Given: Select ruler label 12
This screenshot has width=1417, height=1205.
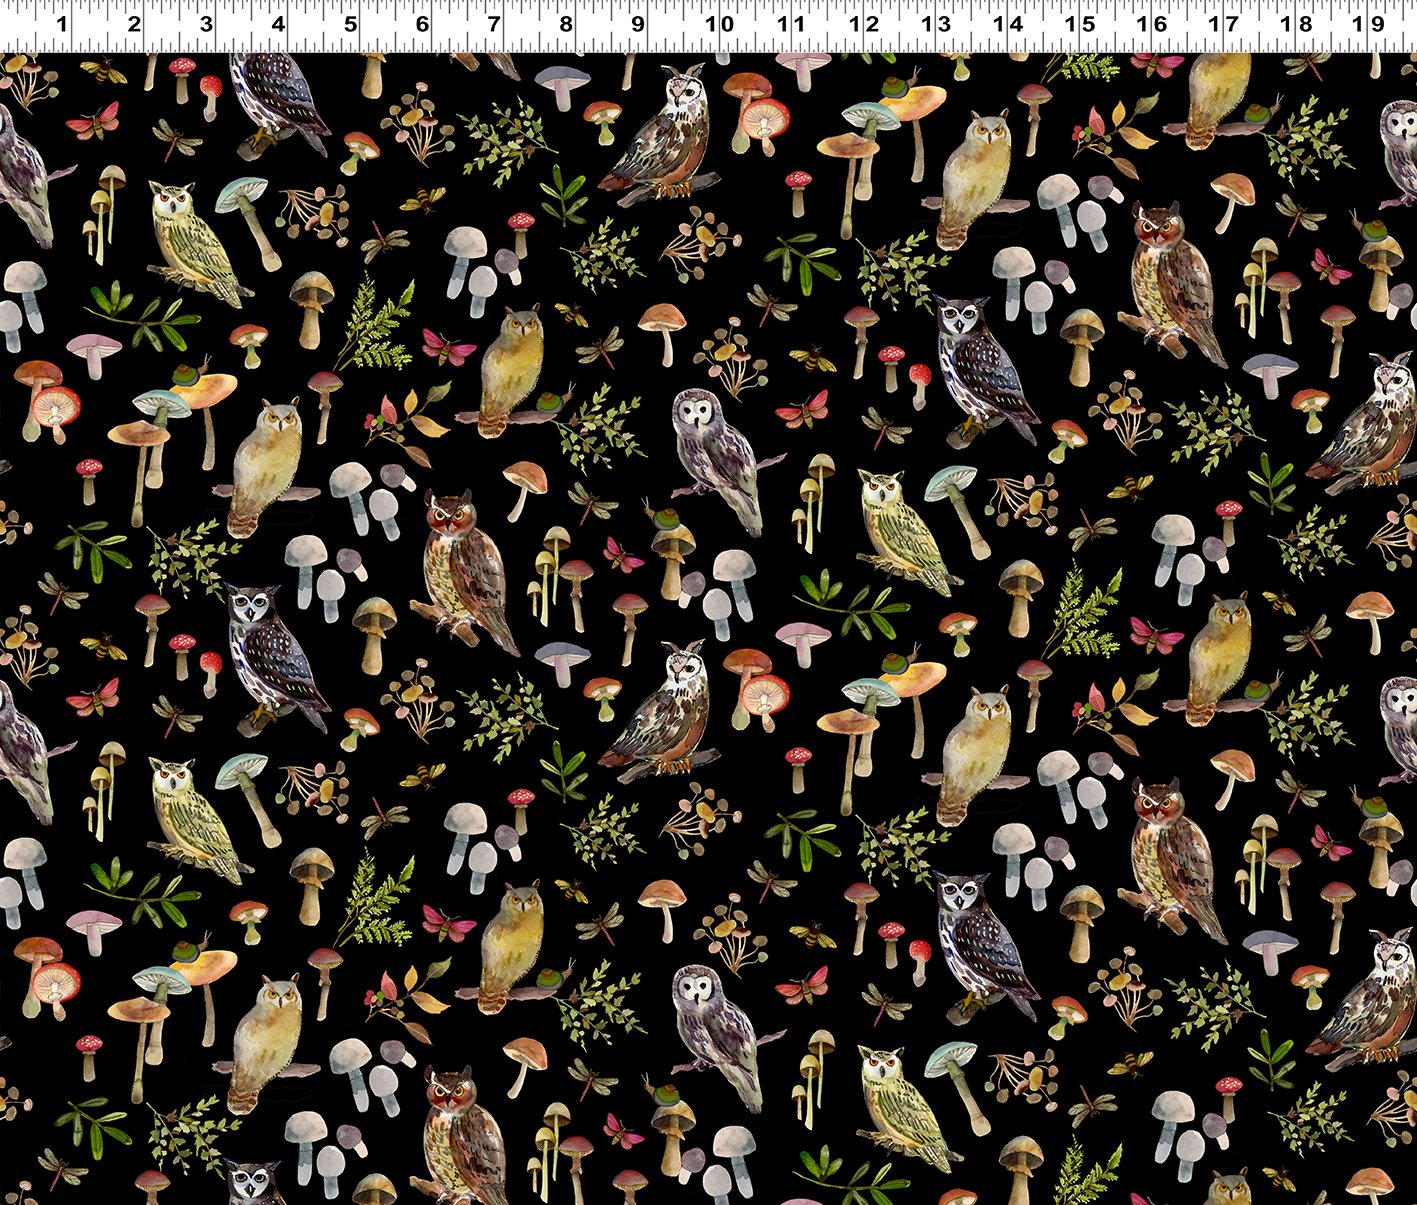Looking at the screenshot, I should tap(864, 24).
